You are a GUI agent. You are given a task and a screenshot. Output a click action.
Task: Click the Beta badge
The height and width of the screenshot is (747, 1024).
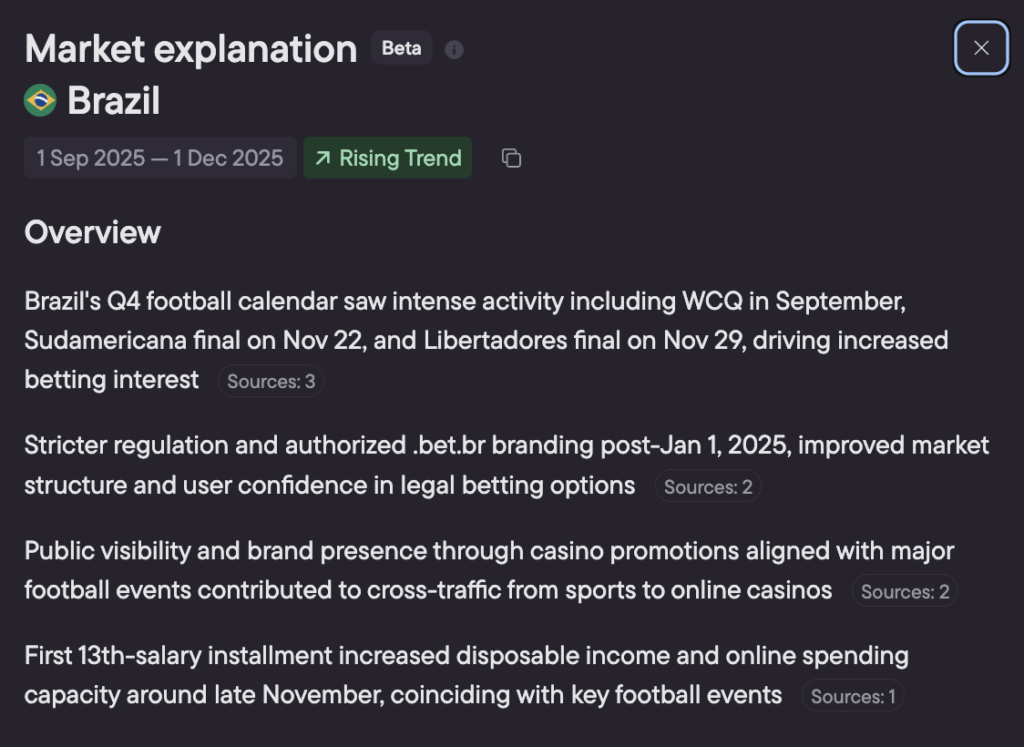pos(401,48)
